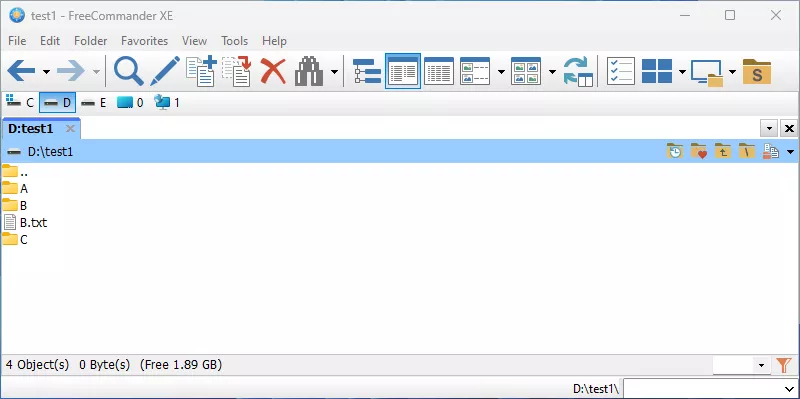This screenshot has width=800, height=399.
Task: Click the quick filter input field
Action: (x=734, y=365)
